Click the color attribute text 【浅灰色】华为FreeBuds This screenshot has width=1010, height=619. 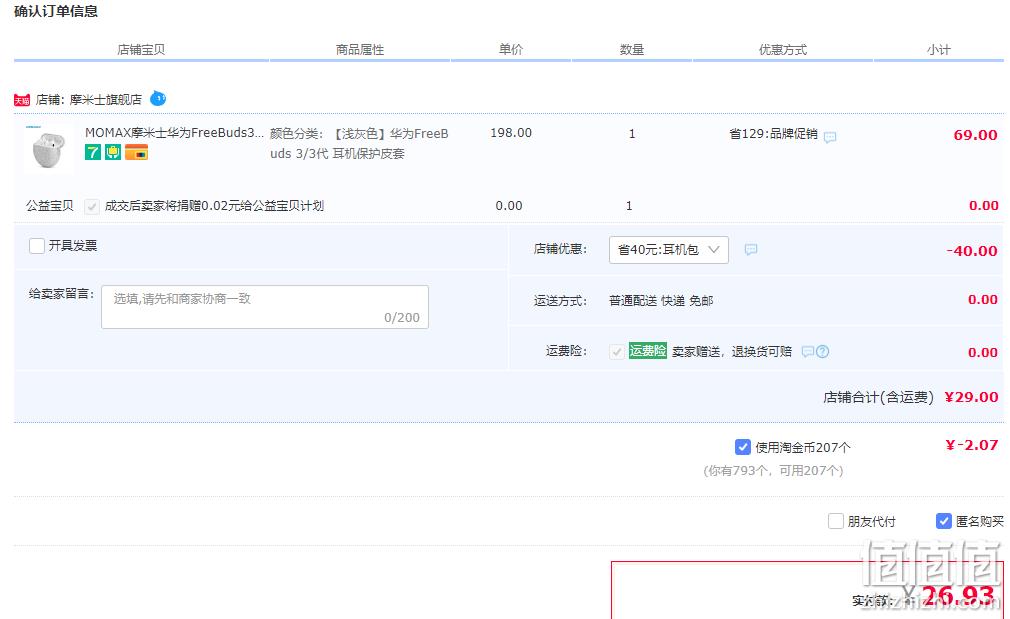point(359,143)
